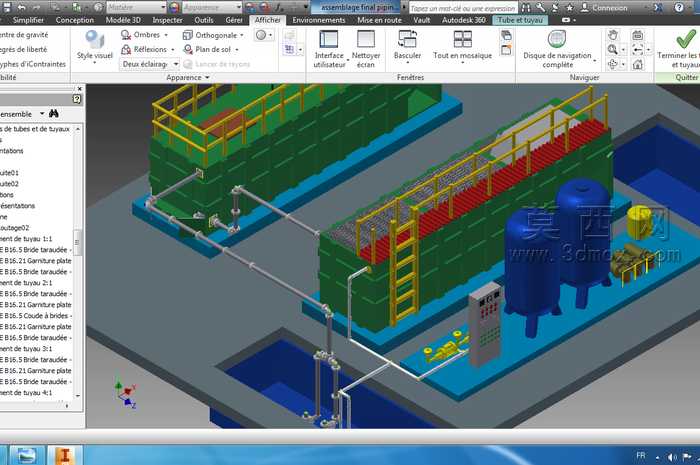Click the Look At face icon
Viewport: 700px width, 465px height.
point(638,35)
